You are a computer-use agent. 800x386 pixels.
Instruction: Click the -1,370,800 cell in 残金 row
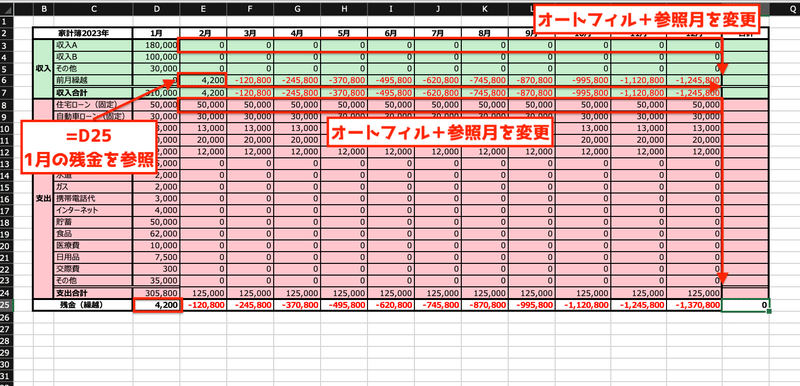pos(694,305)
